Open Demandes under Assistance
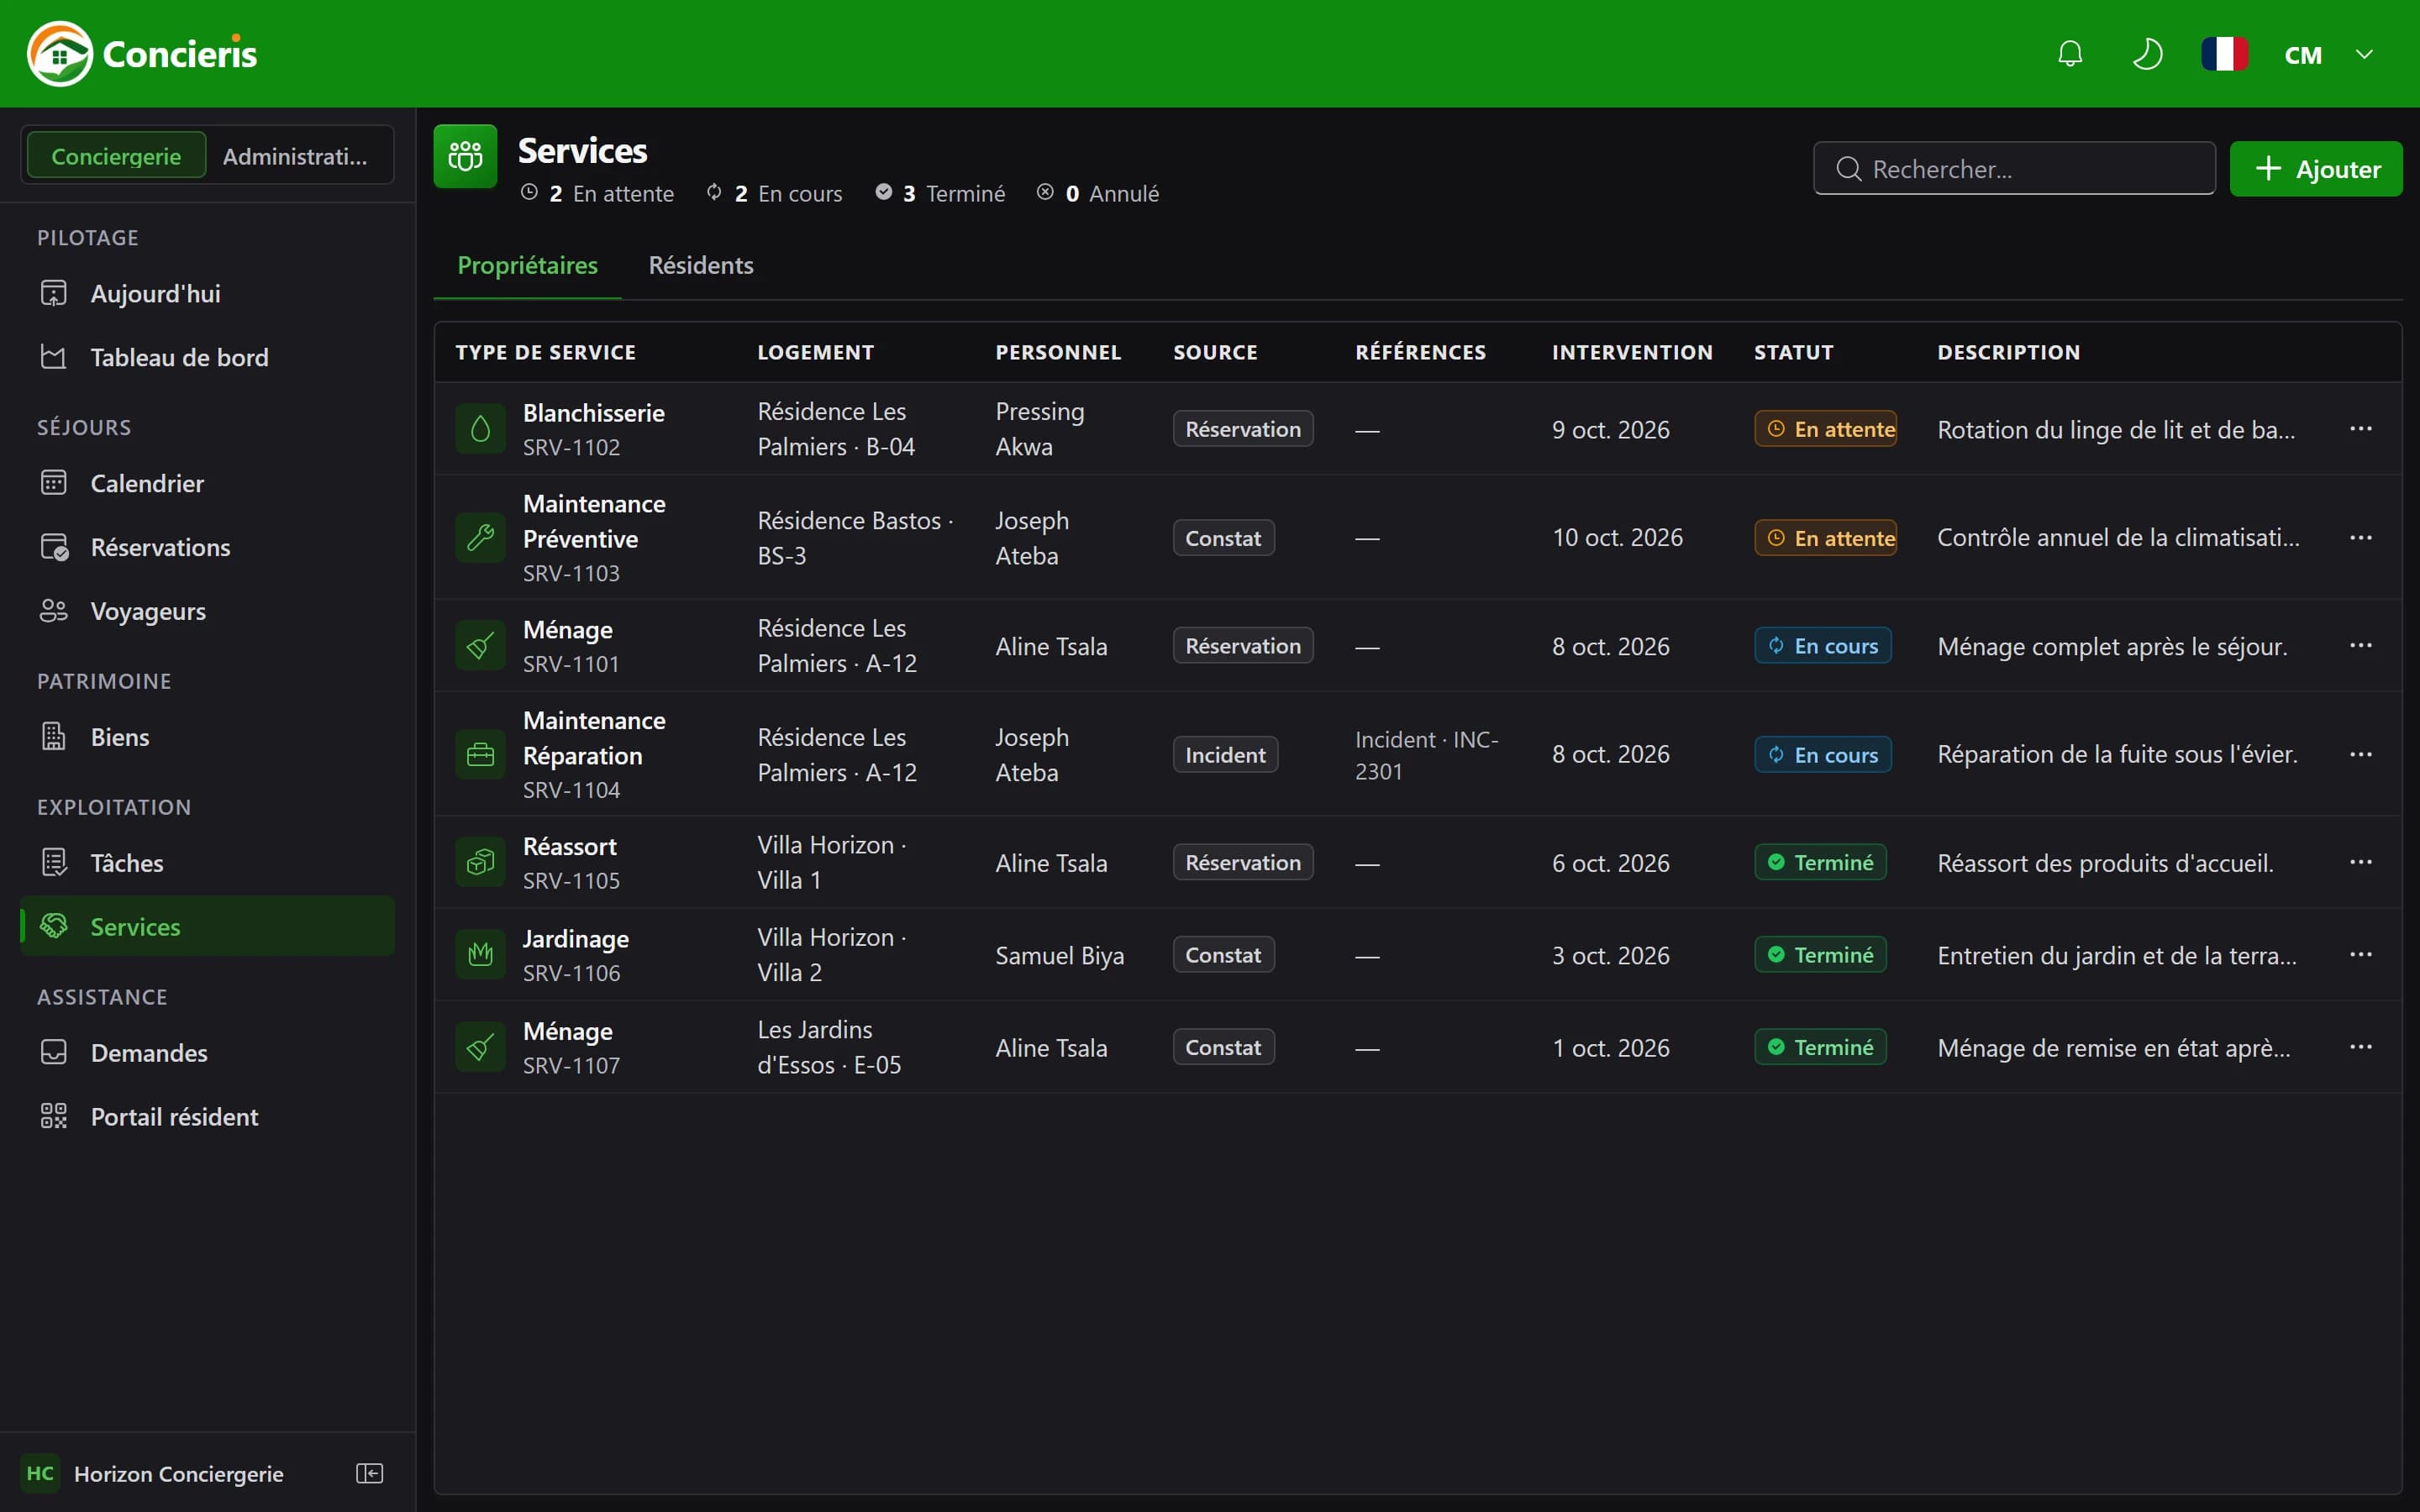The height and width of the screenshot is (1512, 2420). 208,1053
